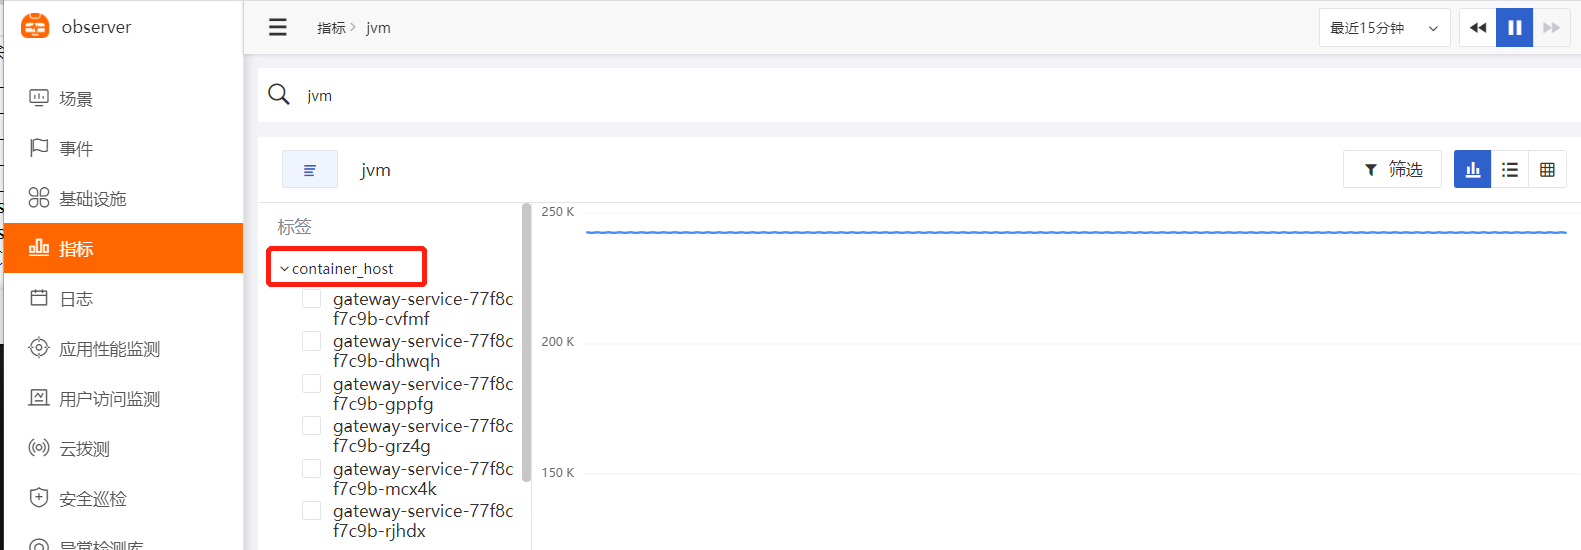The image size is (1581, 550).
Task: Check gateway-service-77f8cf7c9b-gppfg checkbox
Action: (312, 384)
